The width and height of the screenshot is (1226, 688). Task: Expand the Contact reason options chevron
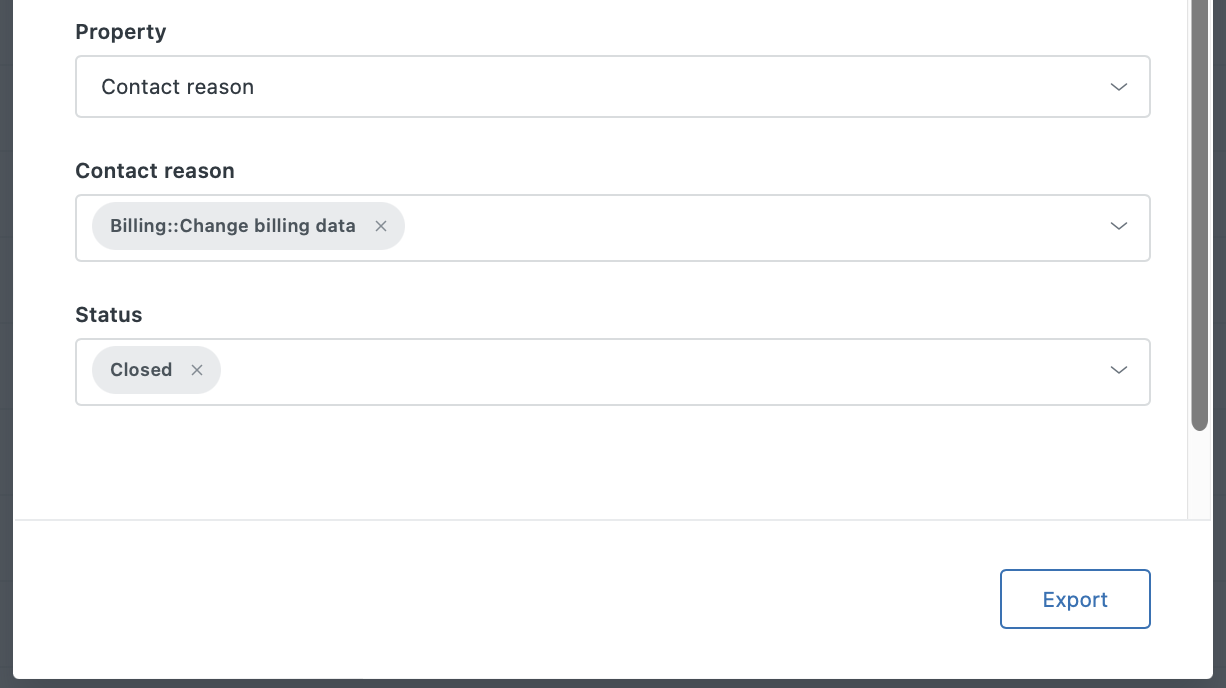(x=1119, y=226)
